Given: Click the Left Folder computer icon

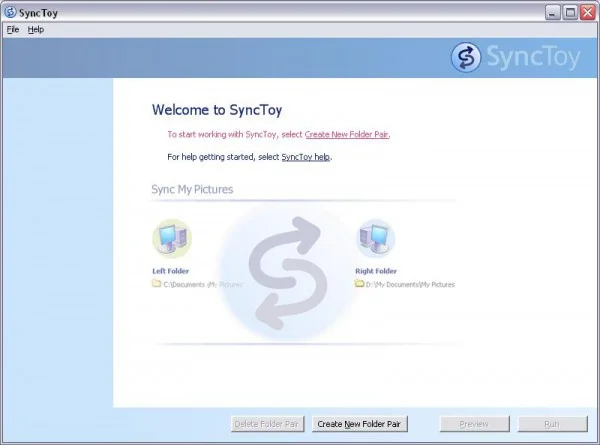Looking at the screenshot, I should pyautogui.click(x=172, y=239).
